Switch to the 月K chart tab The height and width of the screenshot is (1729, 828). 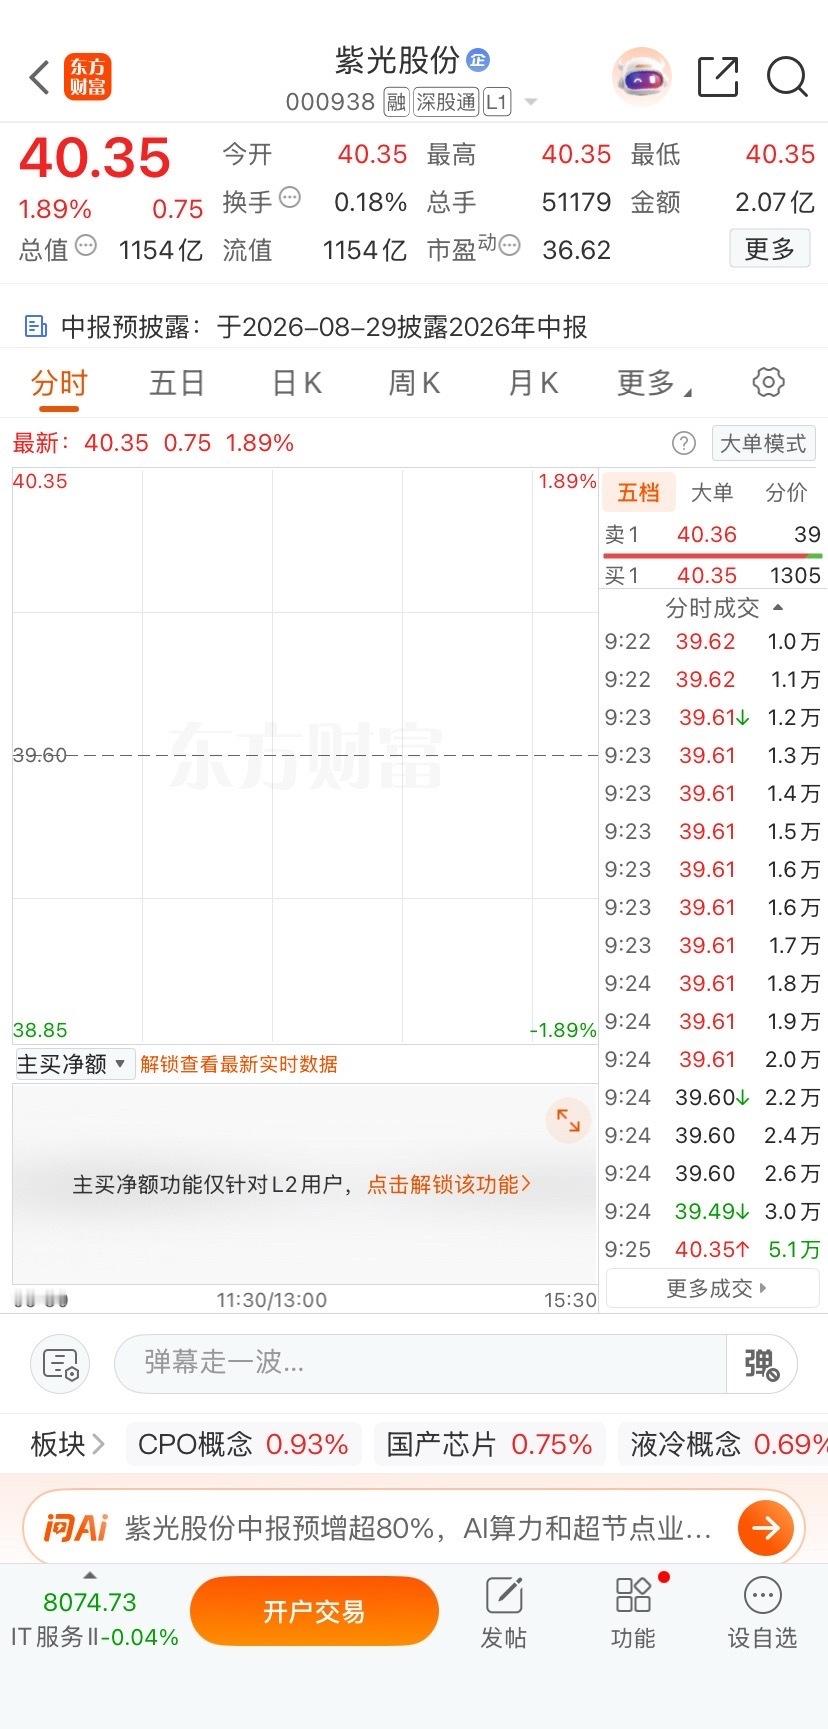pos(533,383)
